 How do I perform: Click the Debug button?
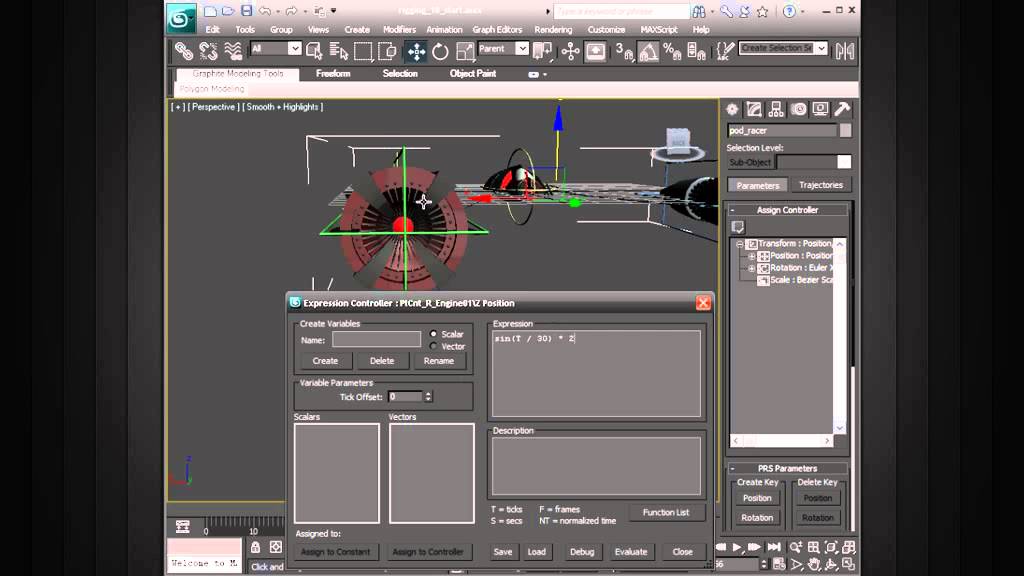[582, 552]
